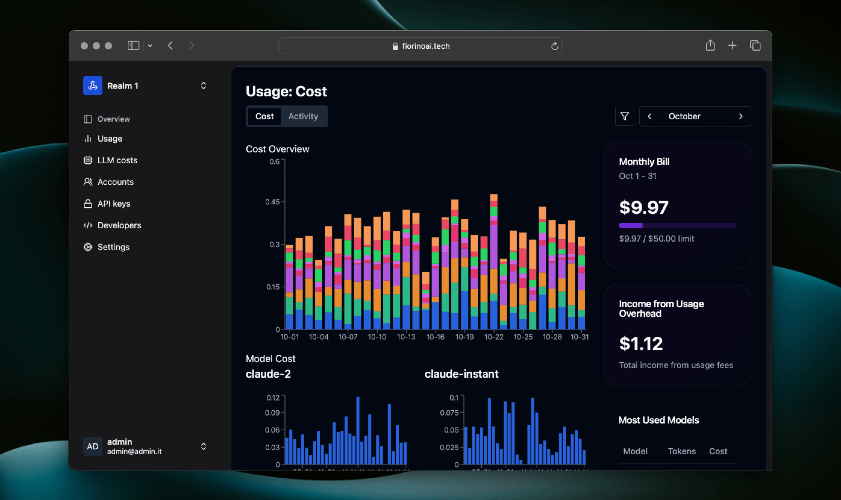The image size is (841, 500).
Task: Expand the Realm 1 switcher
Action: pos(203,86)
